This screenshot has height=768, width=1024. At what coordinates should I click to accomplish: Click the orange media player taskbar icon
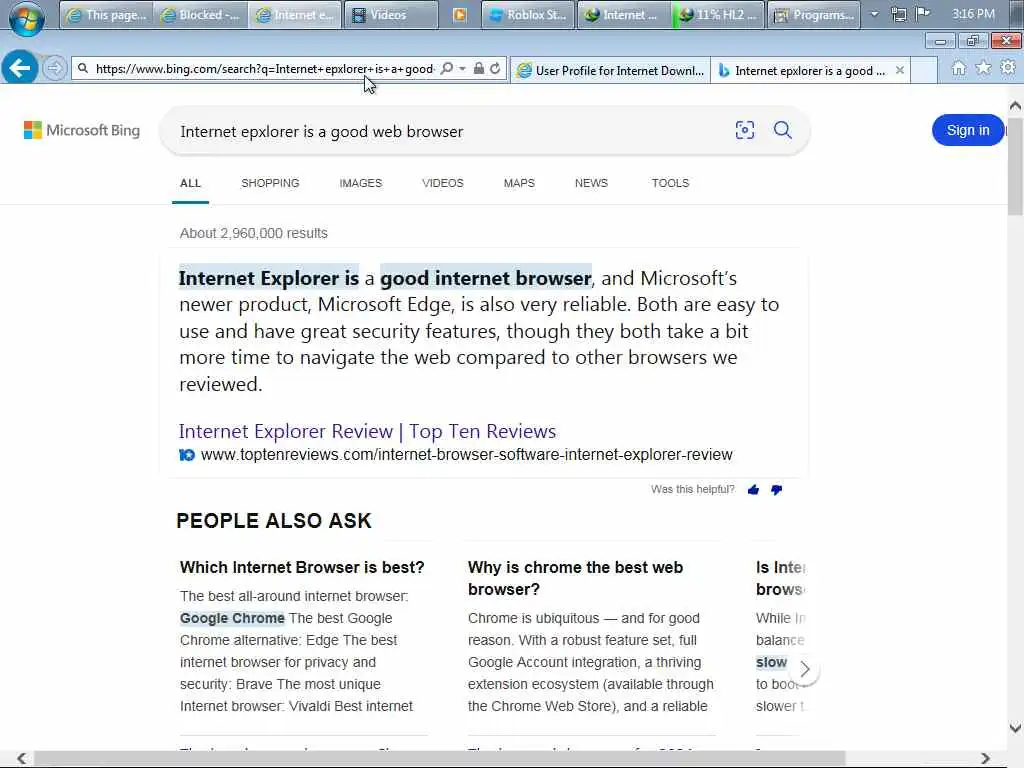[460, 14]
